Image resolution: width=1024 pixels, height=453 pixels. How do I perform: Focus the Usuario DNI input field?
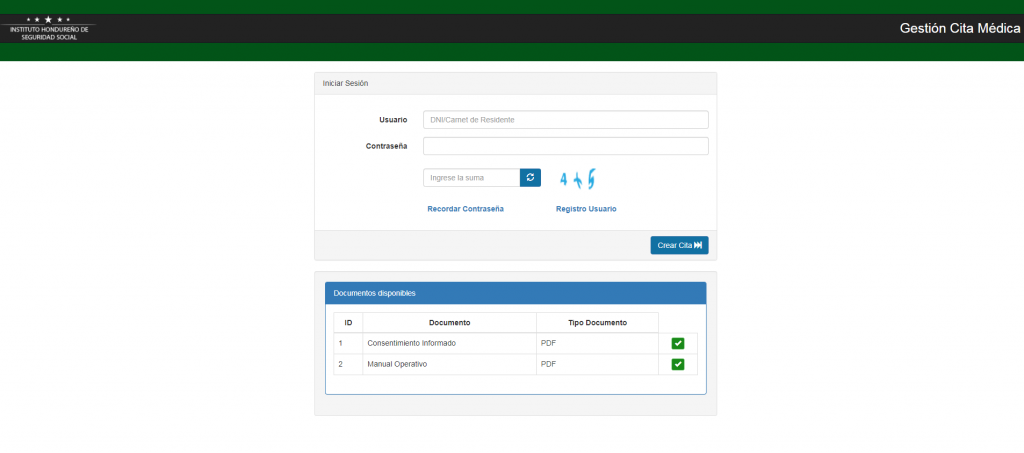tap(565, 120)
